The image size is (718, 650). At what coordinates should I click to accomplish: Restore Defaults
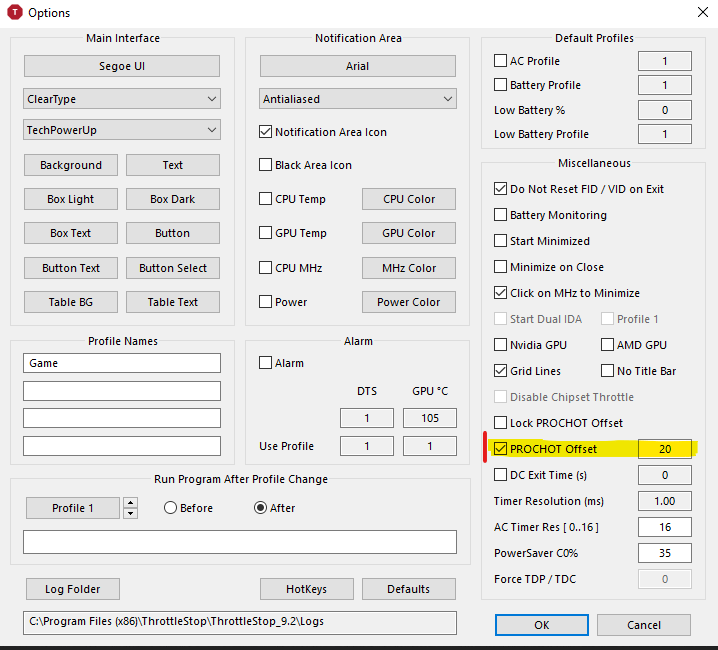409,589
